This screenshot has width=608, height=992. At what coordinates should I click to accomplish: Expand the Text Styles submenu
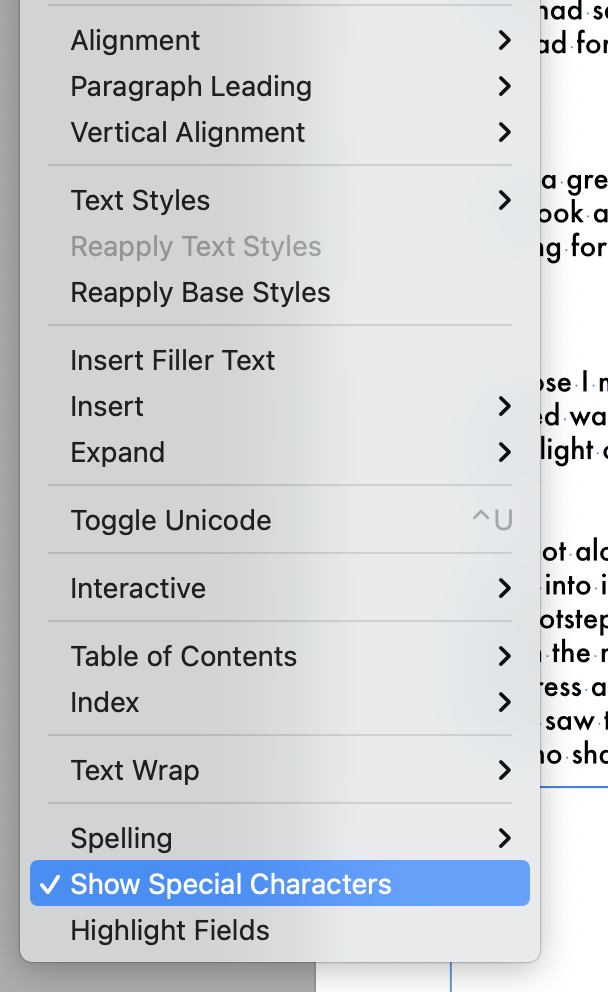140,201
